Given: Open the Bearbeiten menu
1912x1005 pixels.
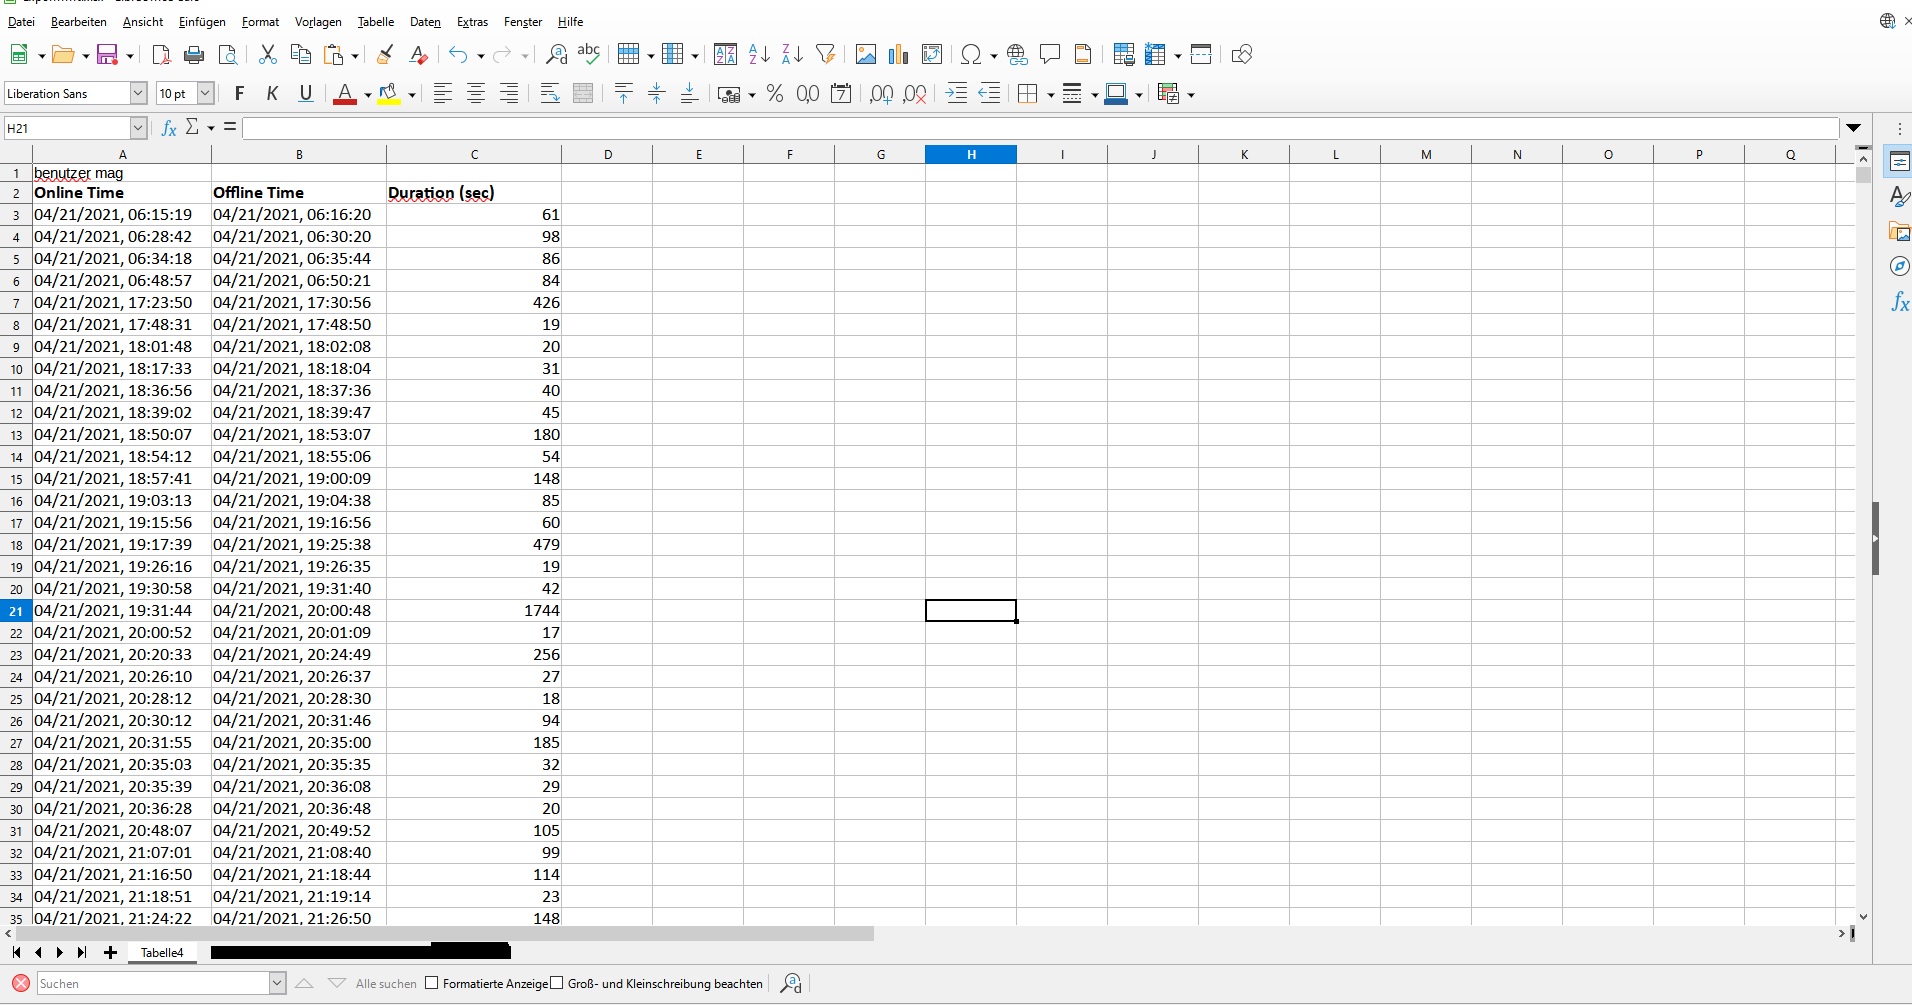Looking at the screenshot, I should coord(78,21).
